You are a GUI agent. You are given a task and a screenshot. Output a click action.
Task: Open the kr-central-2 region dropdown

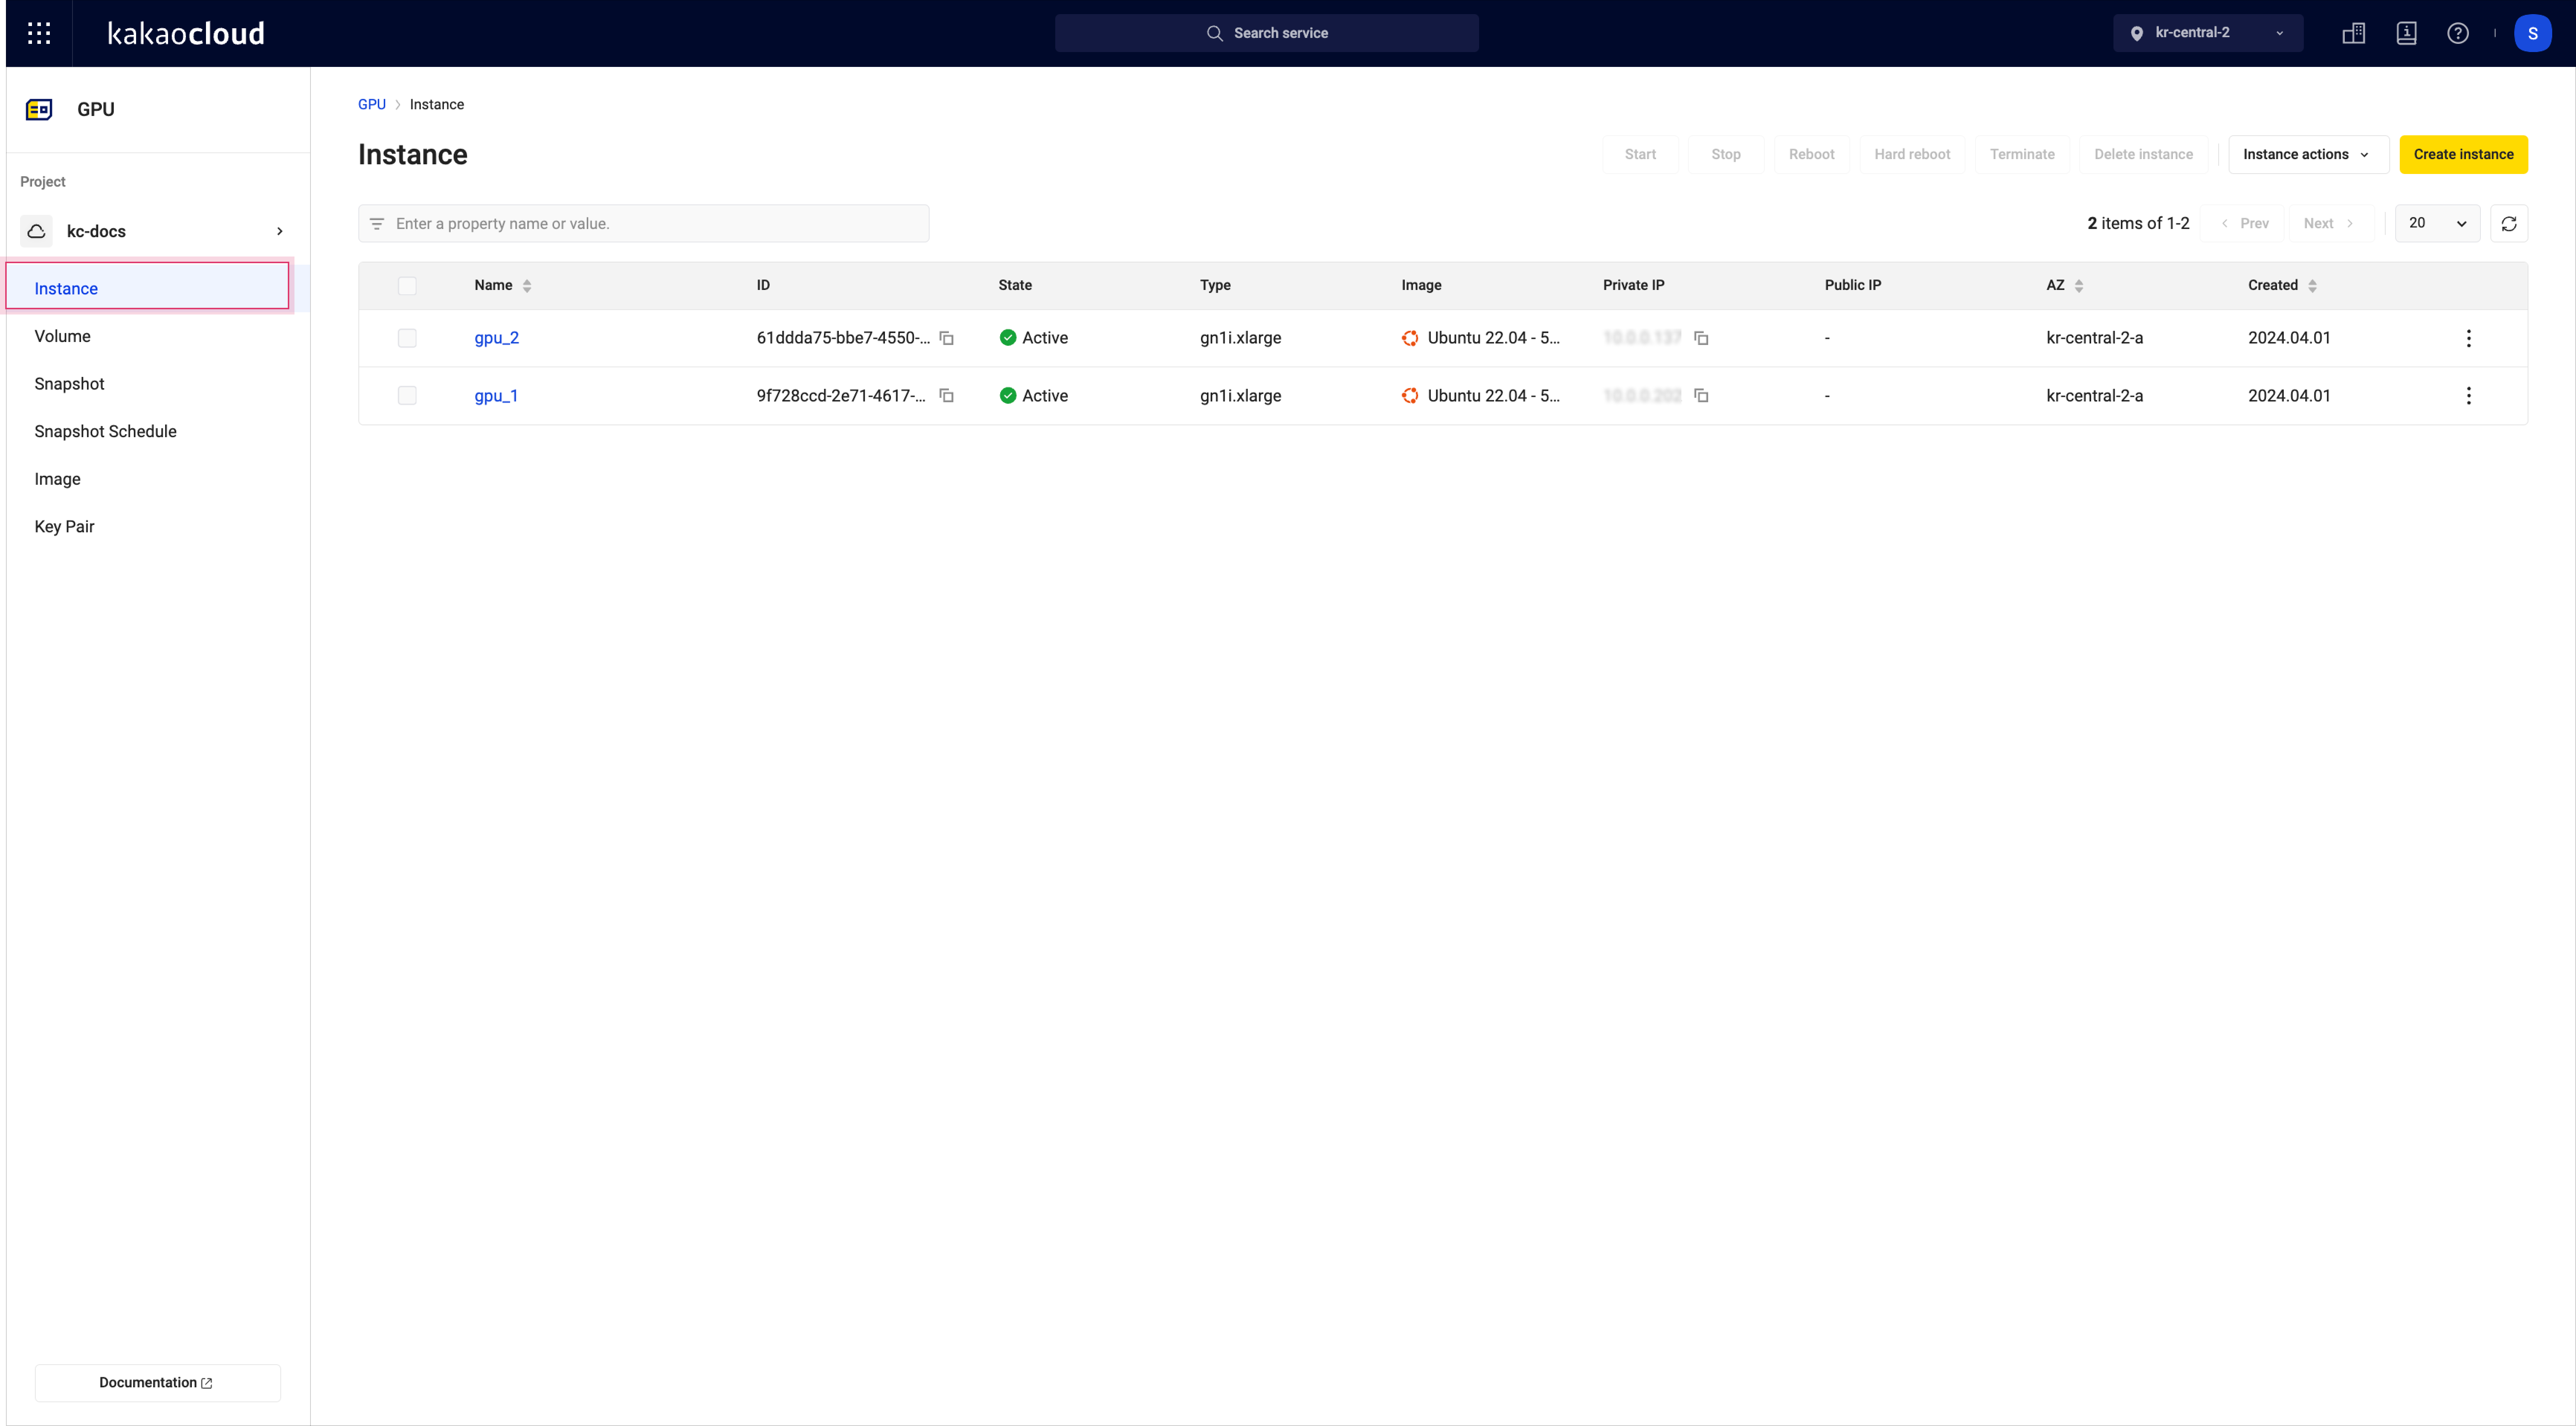coord(2208,33)
